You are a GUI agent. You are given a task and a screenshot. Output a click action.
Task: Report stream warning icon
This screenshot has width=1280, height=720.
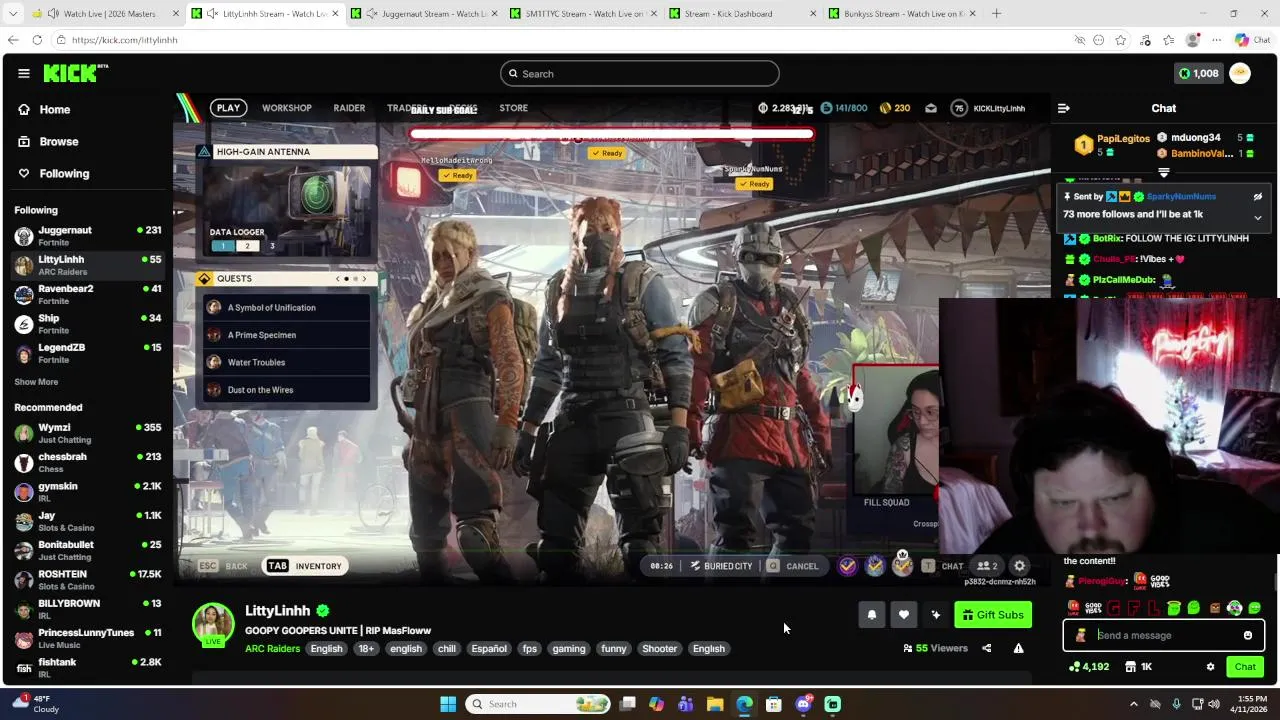click(x=1018, y=648)
